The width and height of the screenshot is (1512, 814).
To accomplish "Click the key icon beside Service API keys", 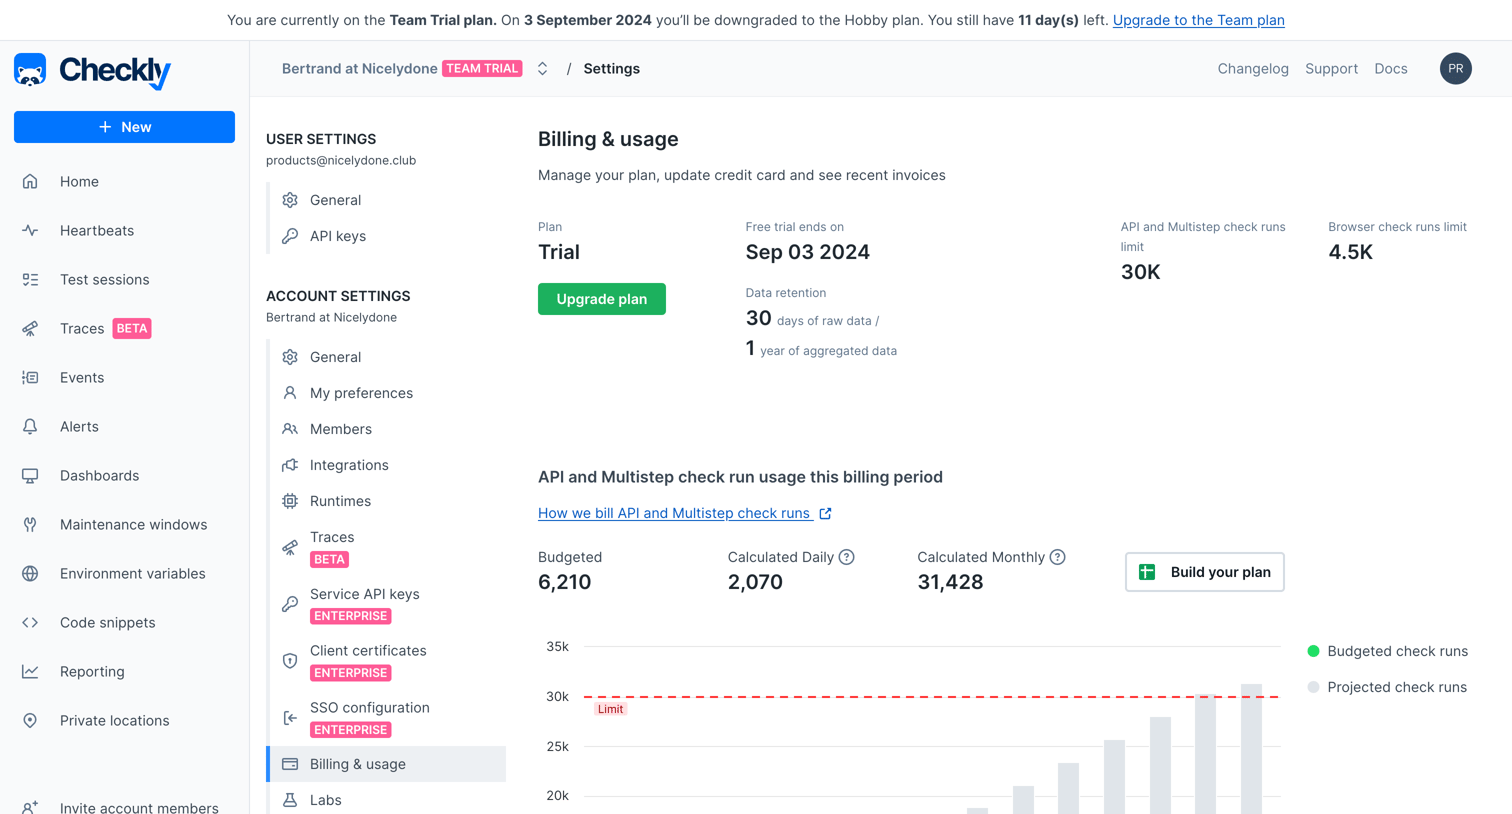I will tap(290, 604).
